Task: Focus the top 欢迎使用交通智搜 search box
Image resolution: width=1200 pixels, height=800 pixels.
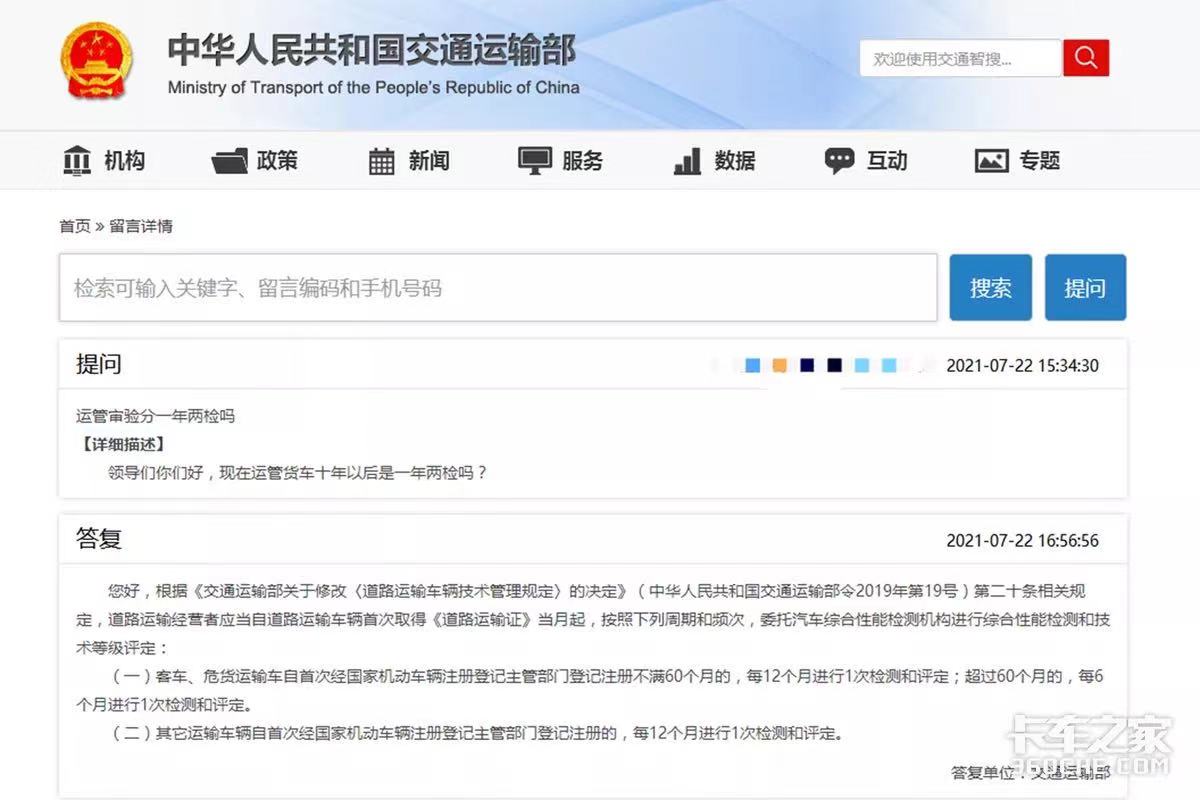Action: pos(959,59)
